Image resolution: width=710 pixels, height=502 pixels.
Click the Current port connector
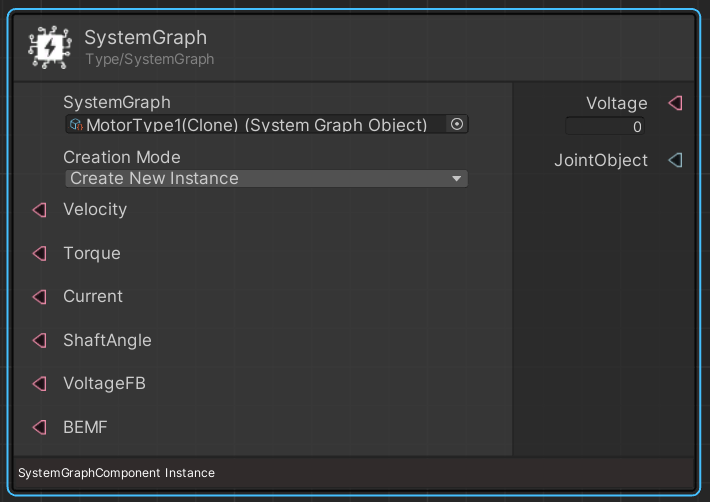40,297
